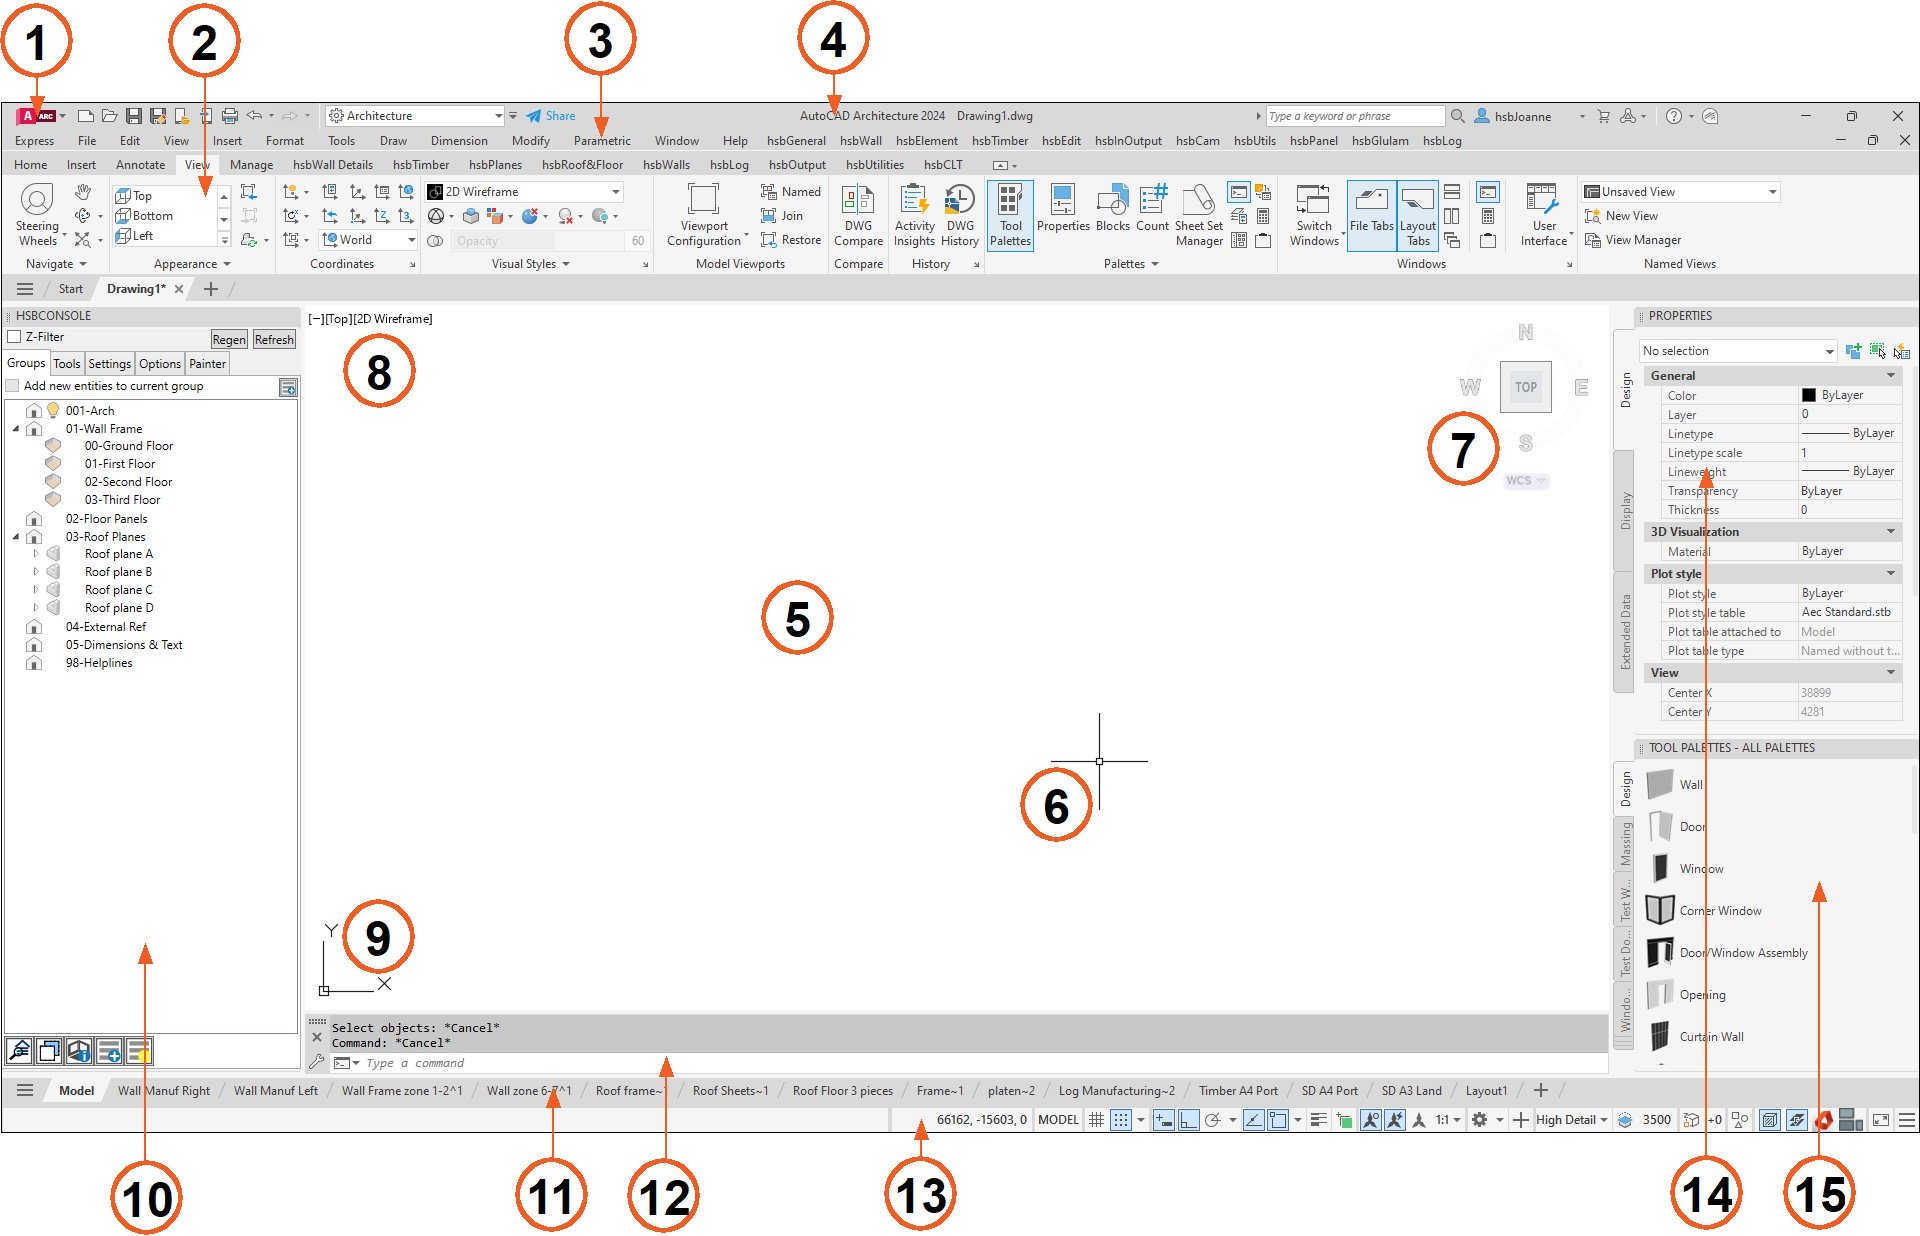Open the No selection dropdown
This screenshot has height=1236, width=1920.
1738,351
